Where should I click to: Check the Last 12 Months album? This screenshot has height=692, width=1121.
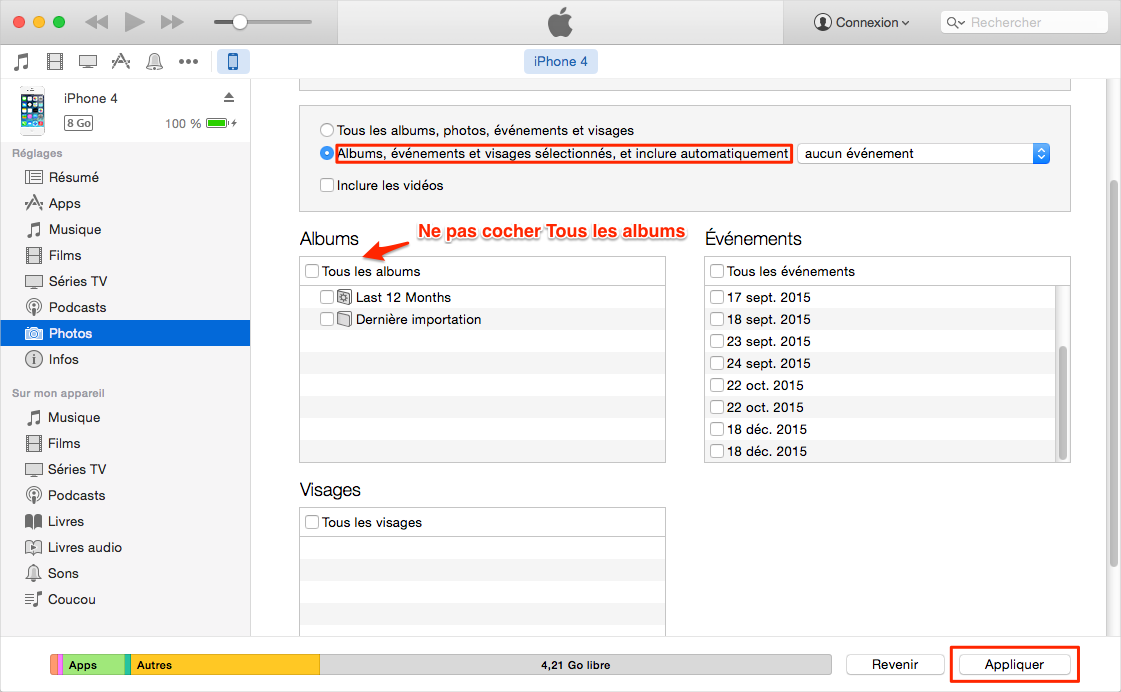click(327, 297)
